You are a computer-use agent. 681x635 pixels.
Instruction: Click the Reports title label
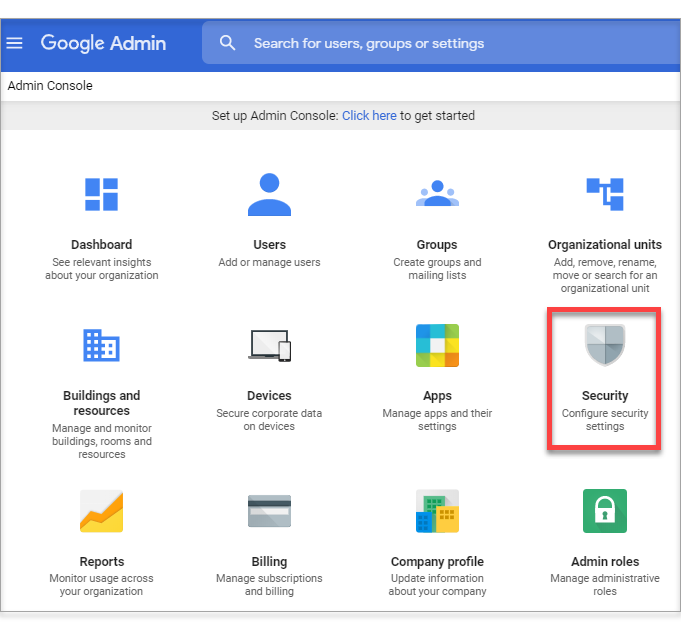pyautogui.click(x=102, y=562)
